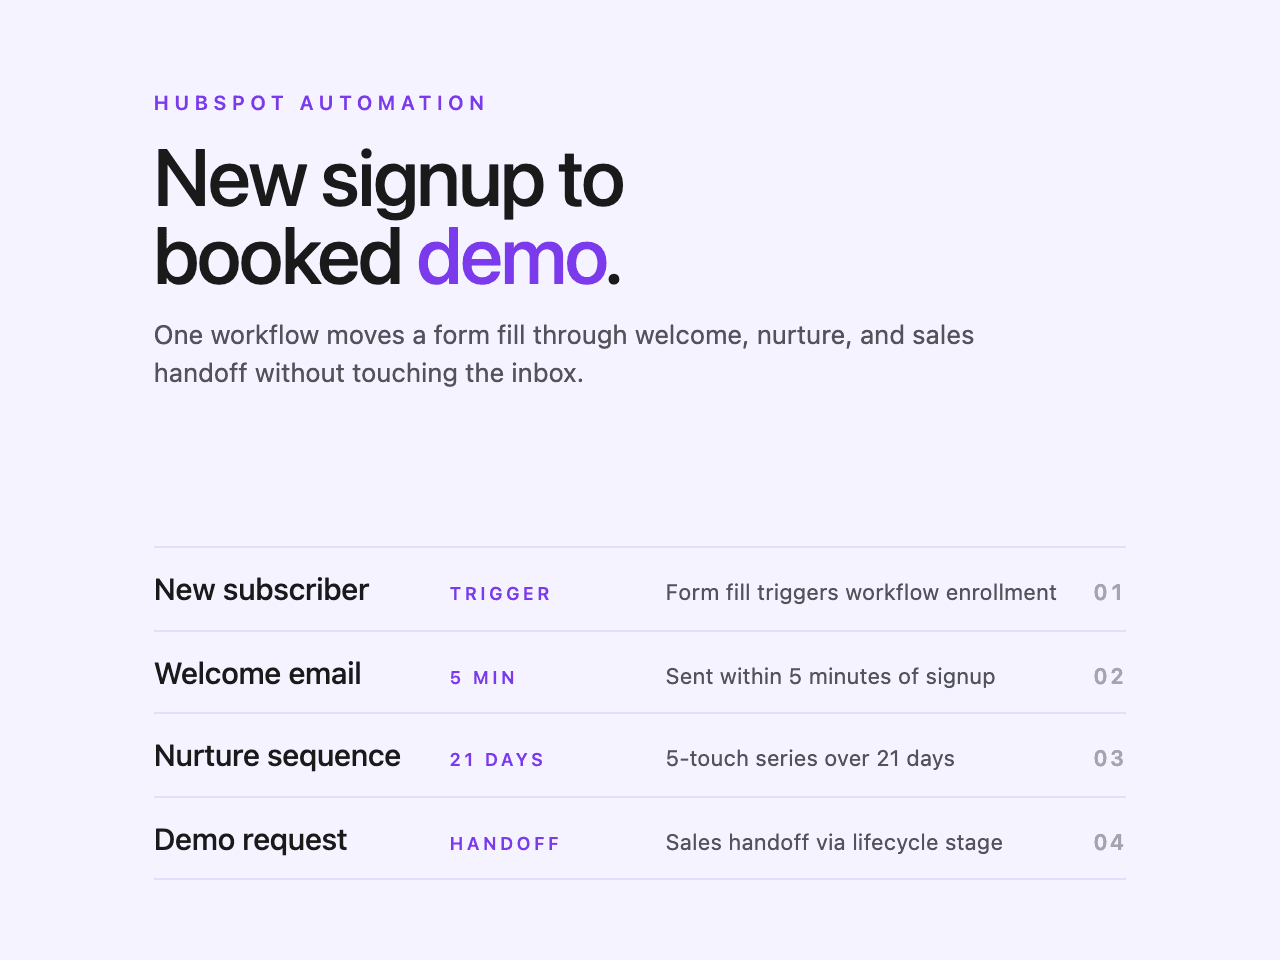Click 'Form fill triggers workflow enrollment' text

(860, 593)
